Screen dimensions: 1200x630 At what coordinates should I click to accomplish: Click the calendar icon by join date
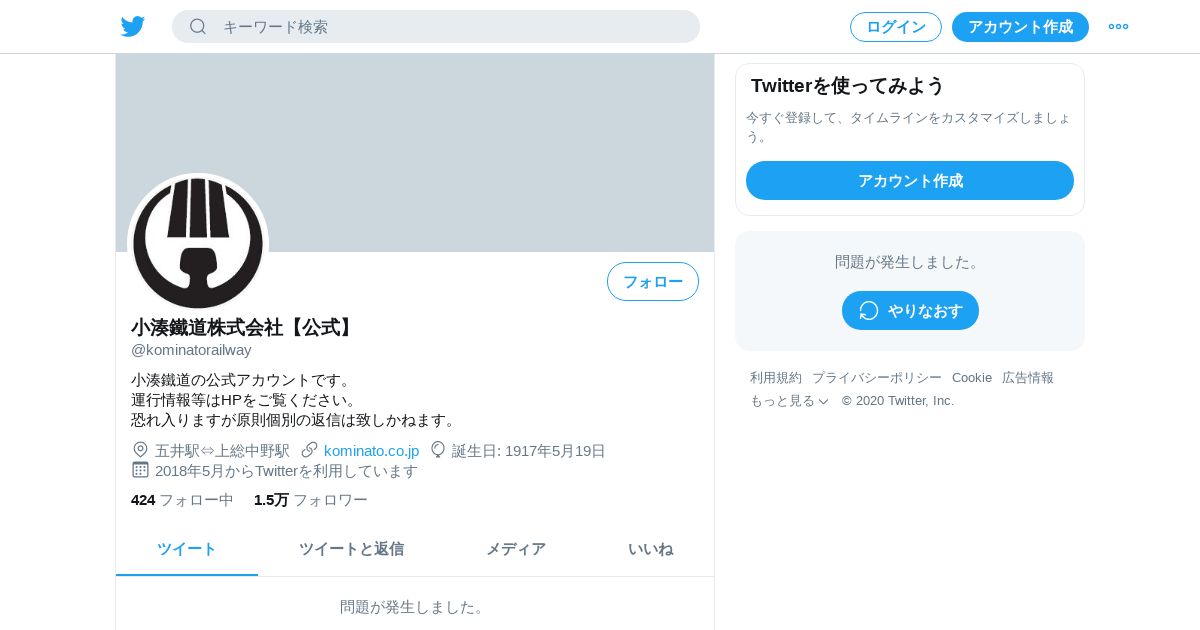[x=140, y=470]
